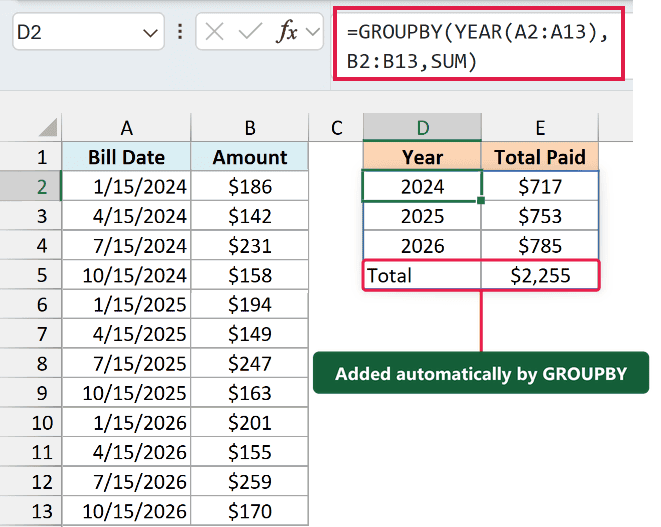Select the $170 amount cell
The width and height of the screenshot is (661, 527).
coord(250,511)
